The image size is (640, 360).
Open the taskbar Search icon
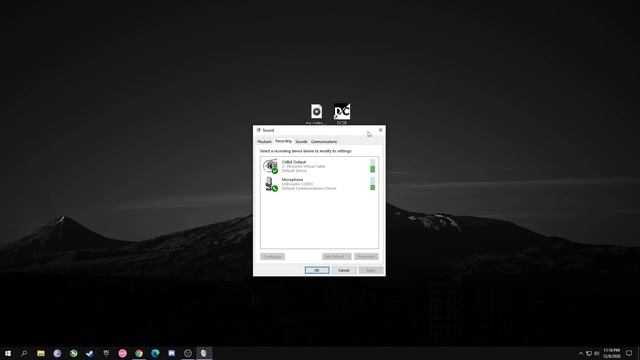24,353
